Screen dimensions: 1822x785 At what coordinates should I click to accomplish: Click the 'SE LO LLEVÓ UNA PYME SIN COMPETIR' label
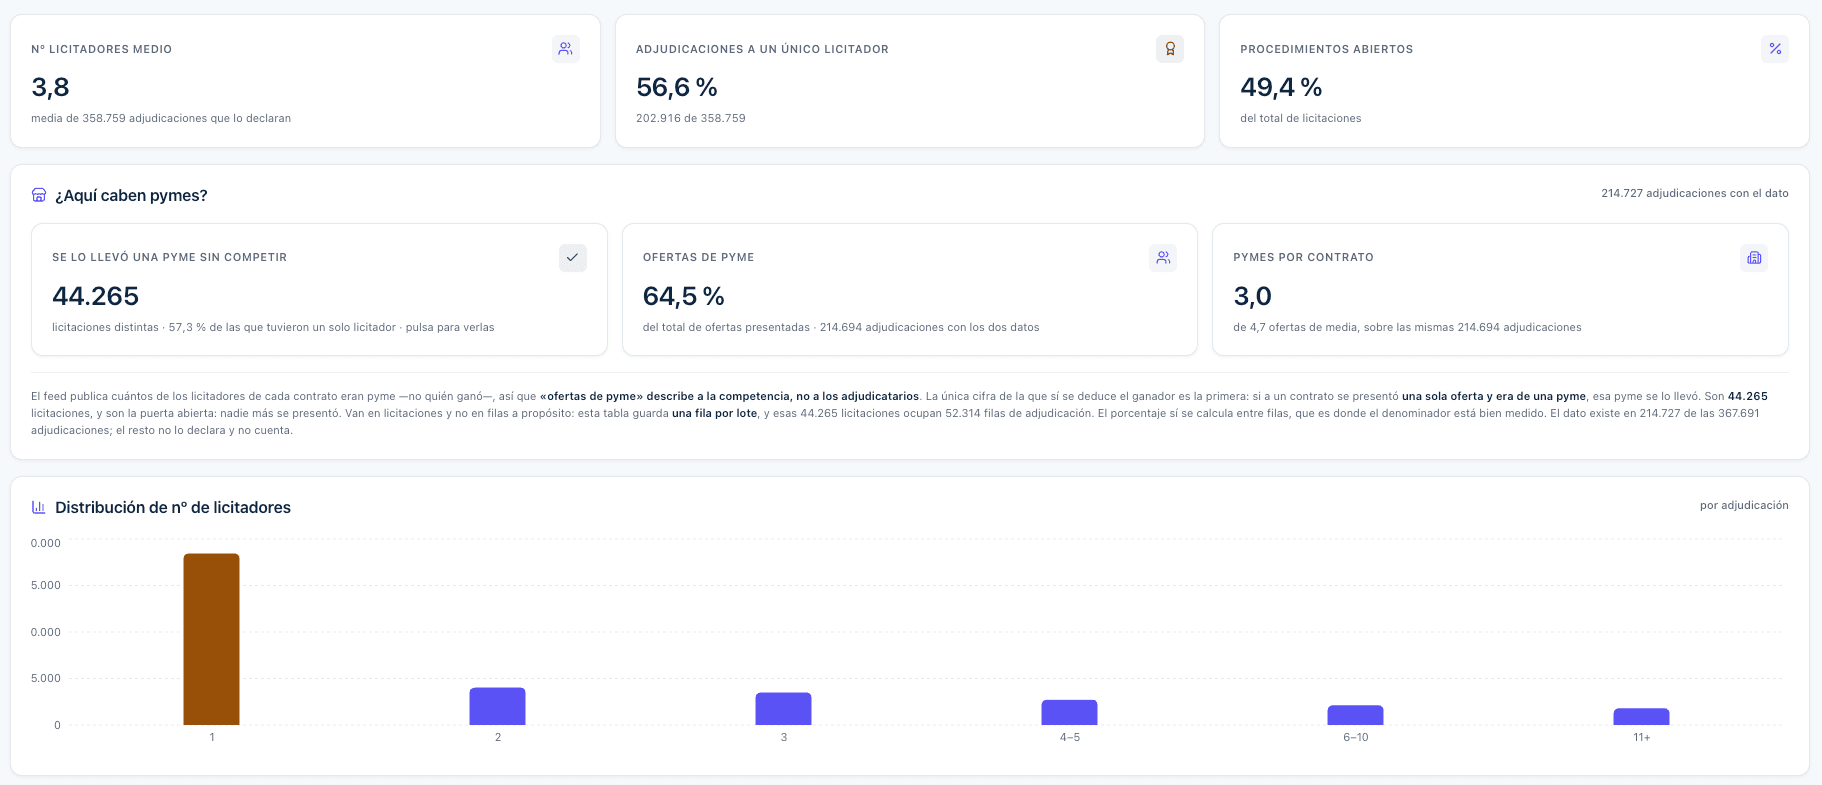click(170, 257)
